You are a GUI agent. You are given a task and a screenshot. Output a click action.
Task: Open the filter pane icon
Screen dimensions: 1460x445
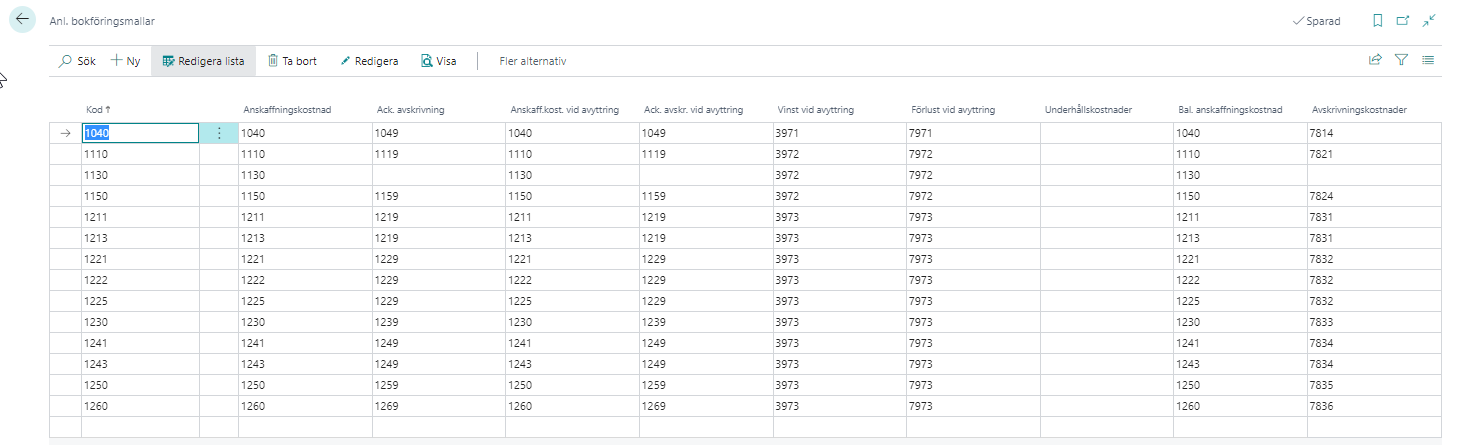(1401, 60)
